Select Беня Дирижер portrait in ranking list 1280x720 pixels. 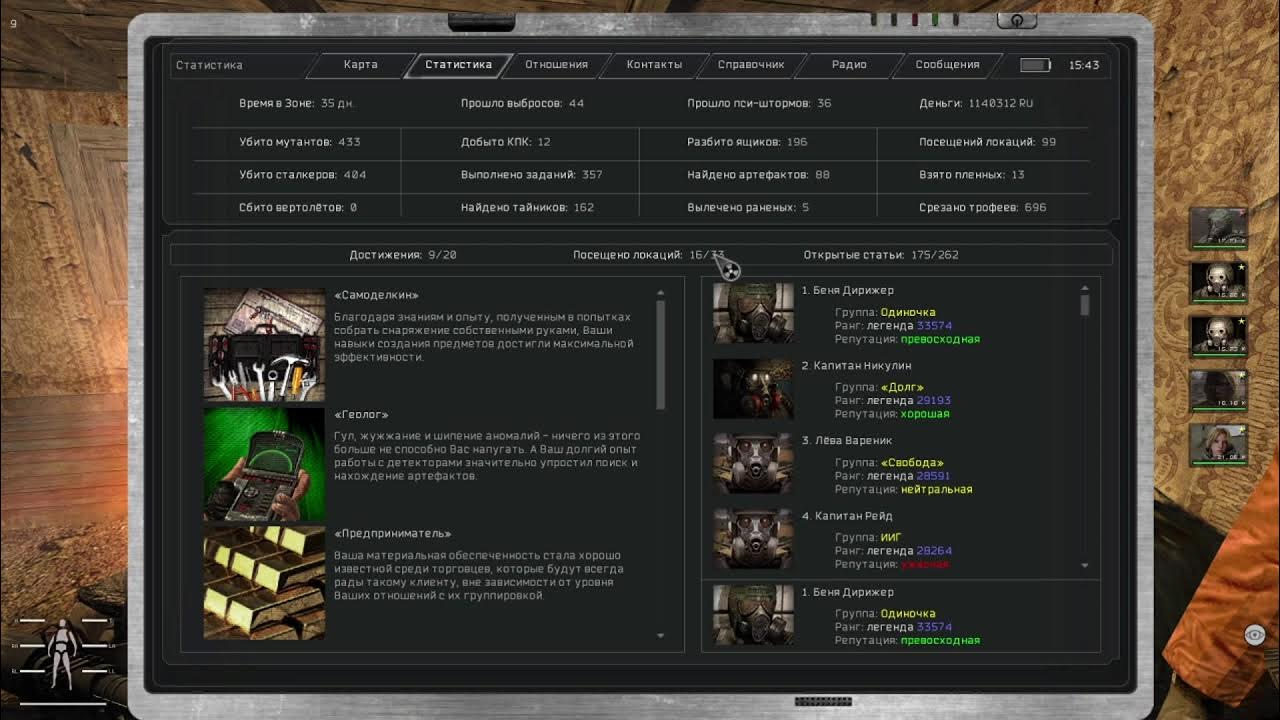pos(753,313)
